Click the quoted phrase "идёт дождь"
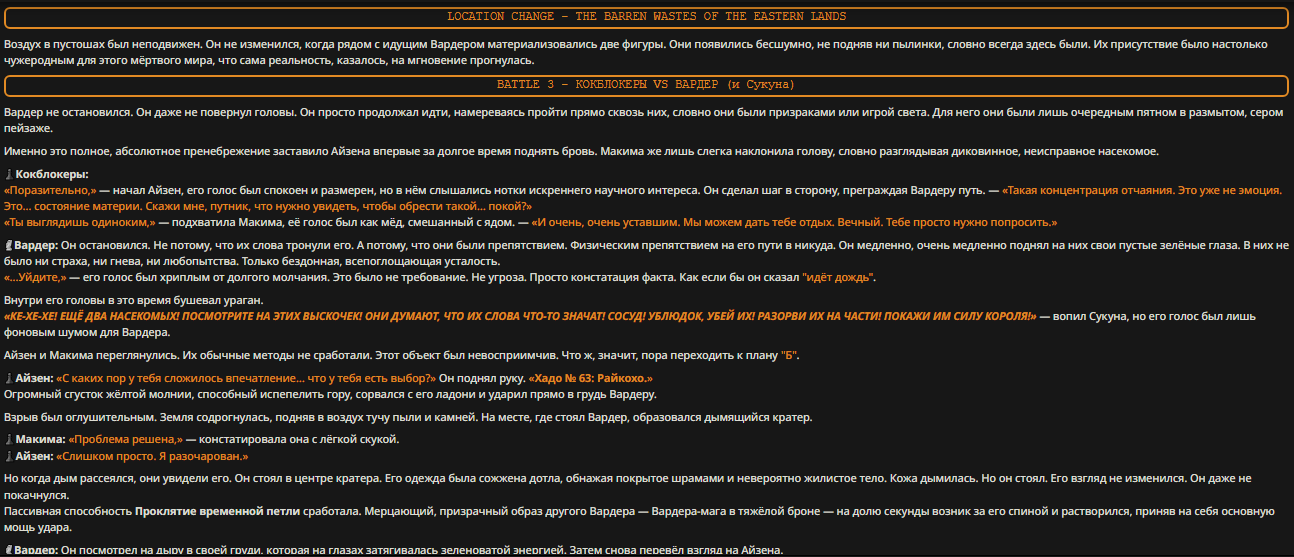The height and width of the screenshot is (557, 1294). coord(840,277)
